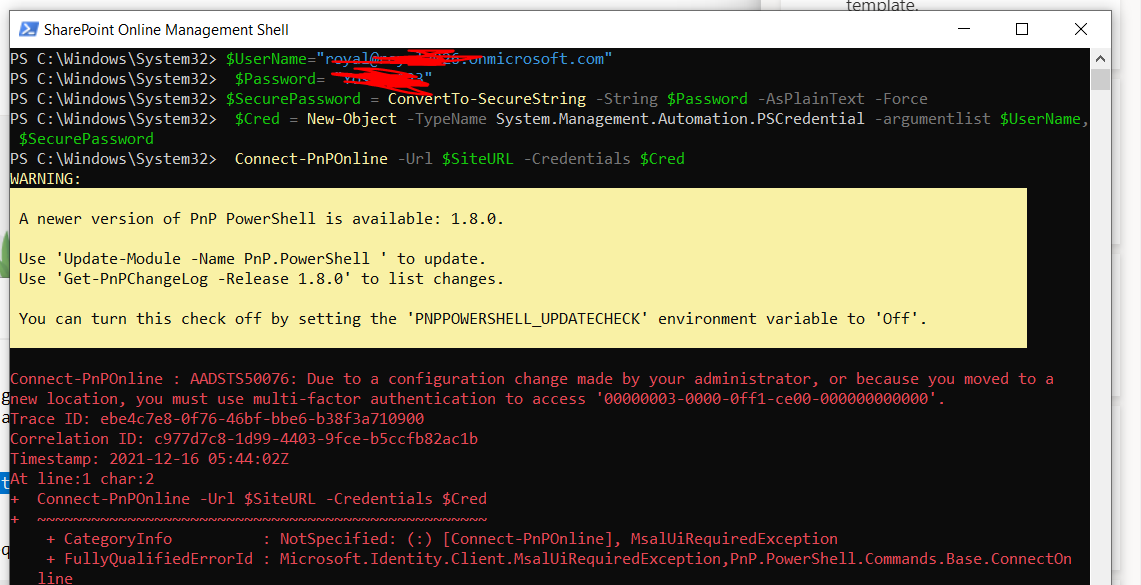Open the PowerShell icon system menu

click(28, 29)
